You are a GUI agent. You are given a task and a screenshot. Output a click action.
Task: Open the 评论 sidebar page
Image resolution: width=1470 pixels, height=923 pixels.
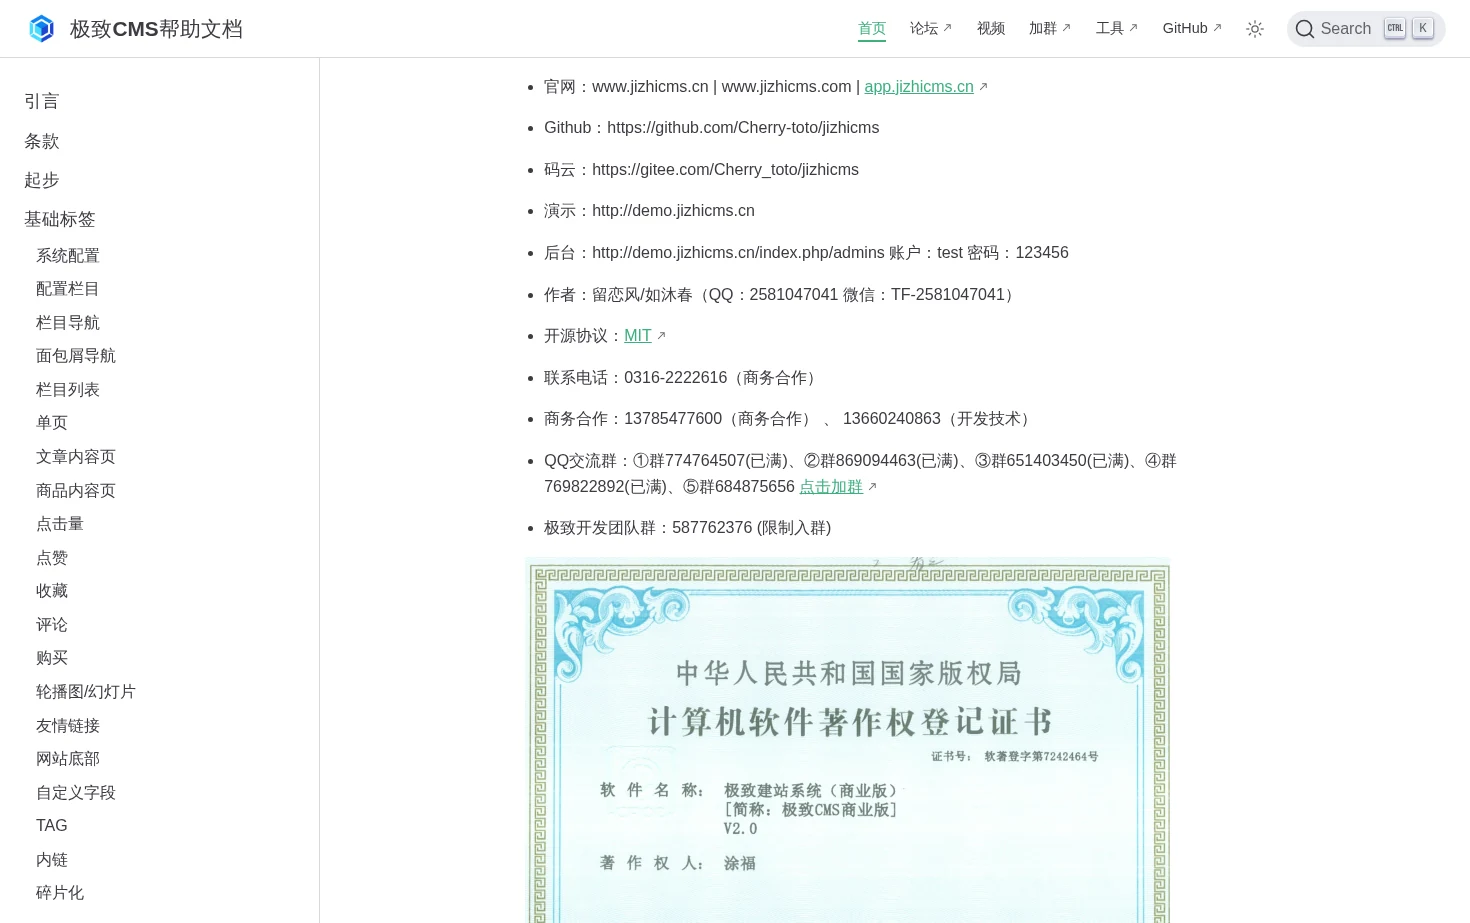pyautogui.click(x=52, y=625)
